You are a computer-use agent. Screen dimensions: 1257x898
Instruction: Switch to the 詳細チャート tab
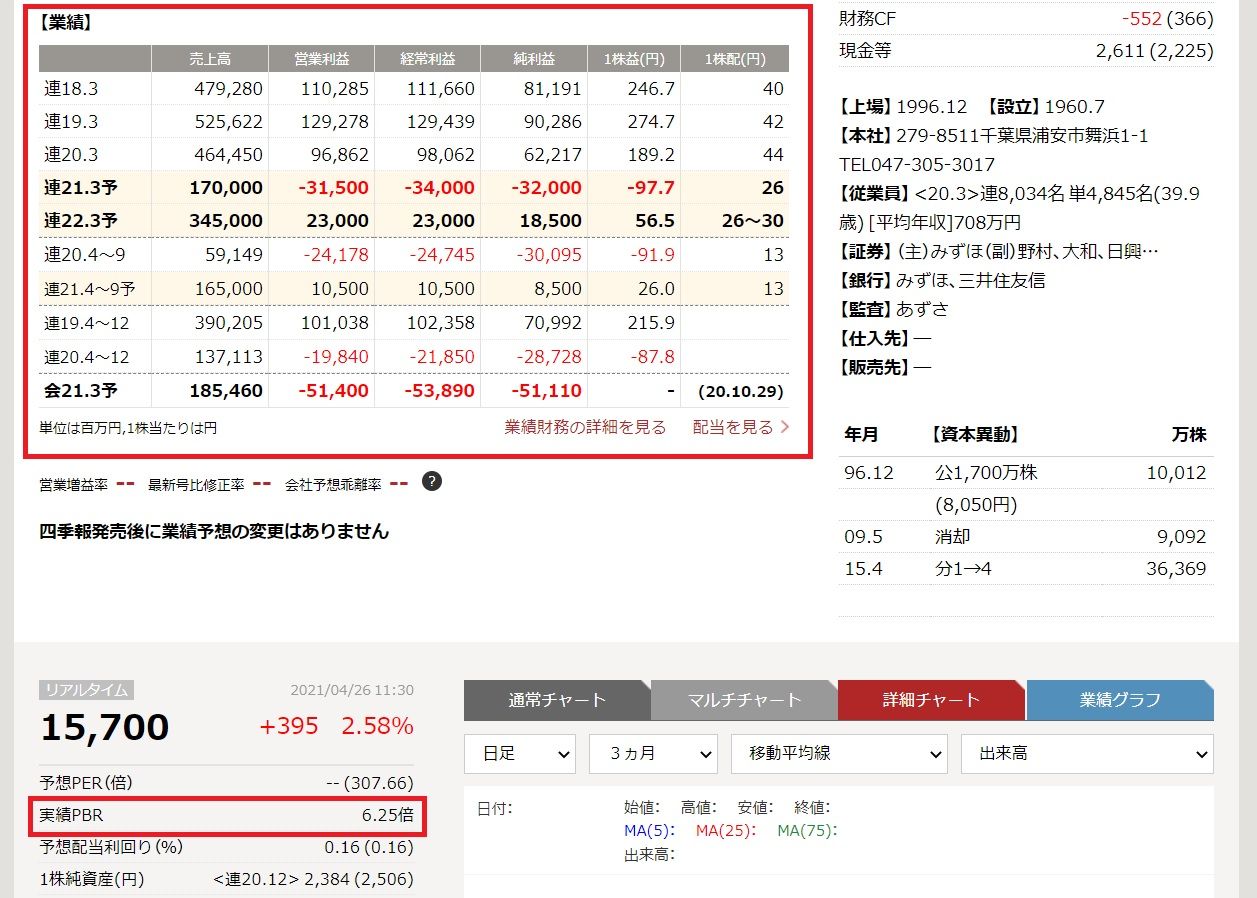tap(931, 700)
